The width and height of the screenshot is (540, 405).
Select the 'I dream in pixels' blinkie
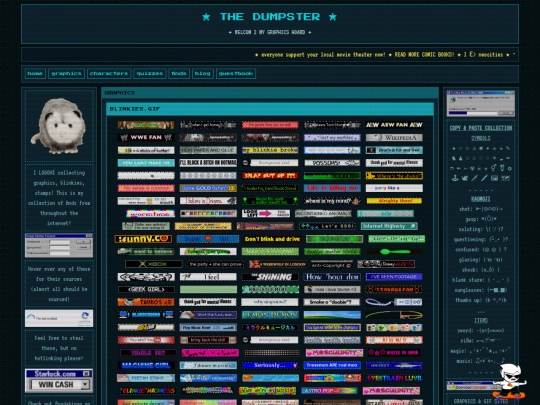tap(208, 365)
